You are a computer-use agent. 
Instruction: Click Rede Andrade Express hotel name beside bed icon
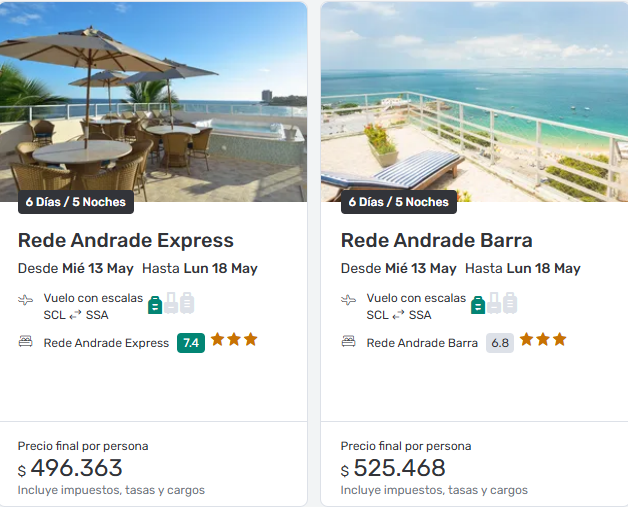click(x=106, y=343)
